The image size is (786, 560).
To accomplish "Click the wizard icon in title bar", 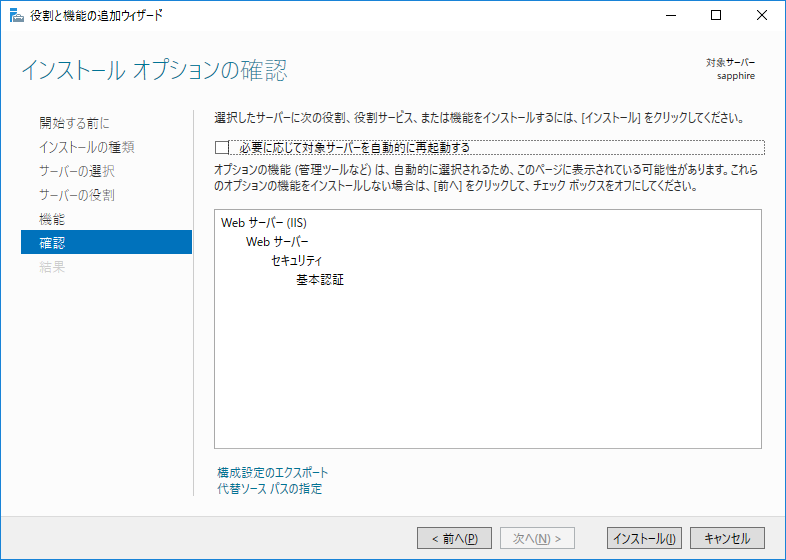I will (17, 16).
